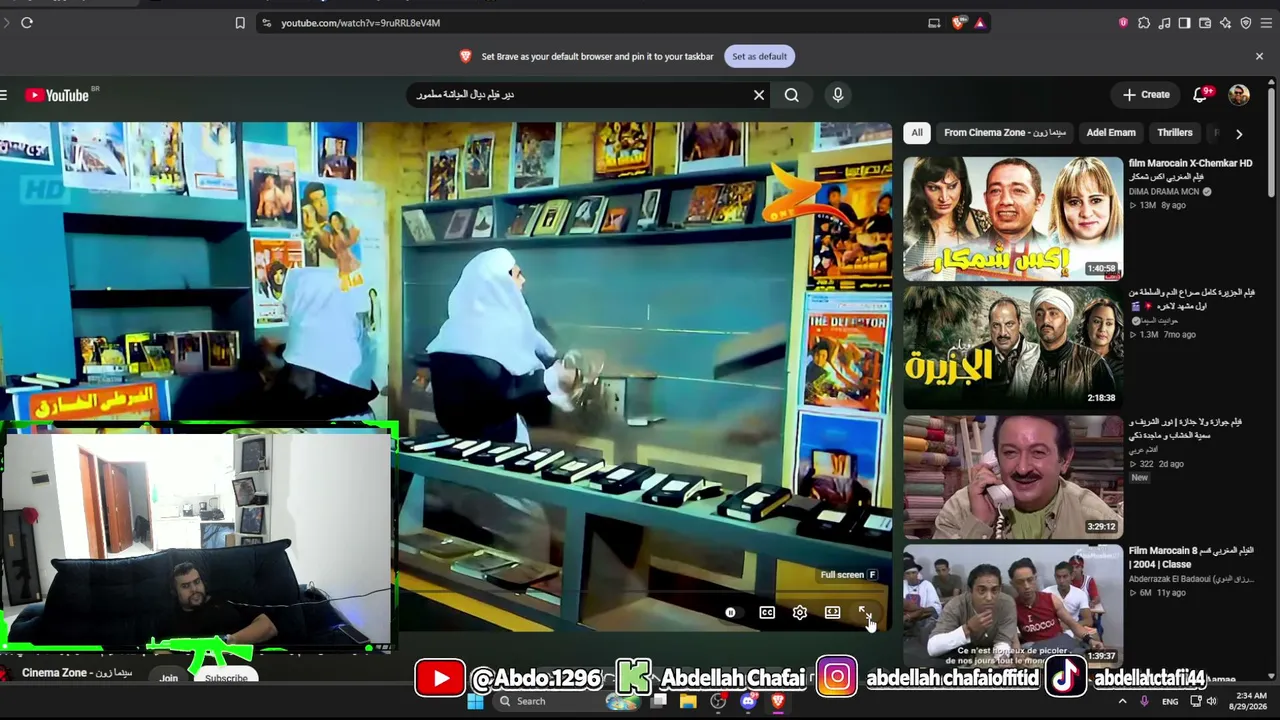Toggle the video autoplay switch

[731, 613]
